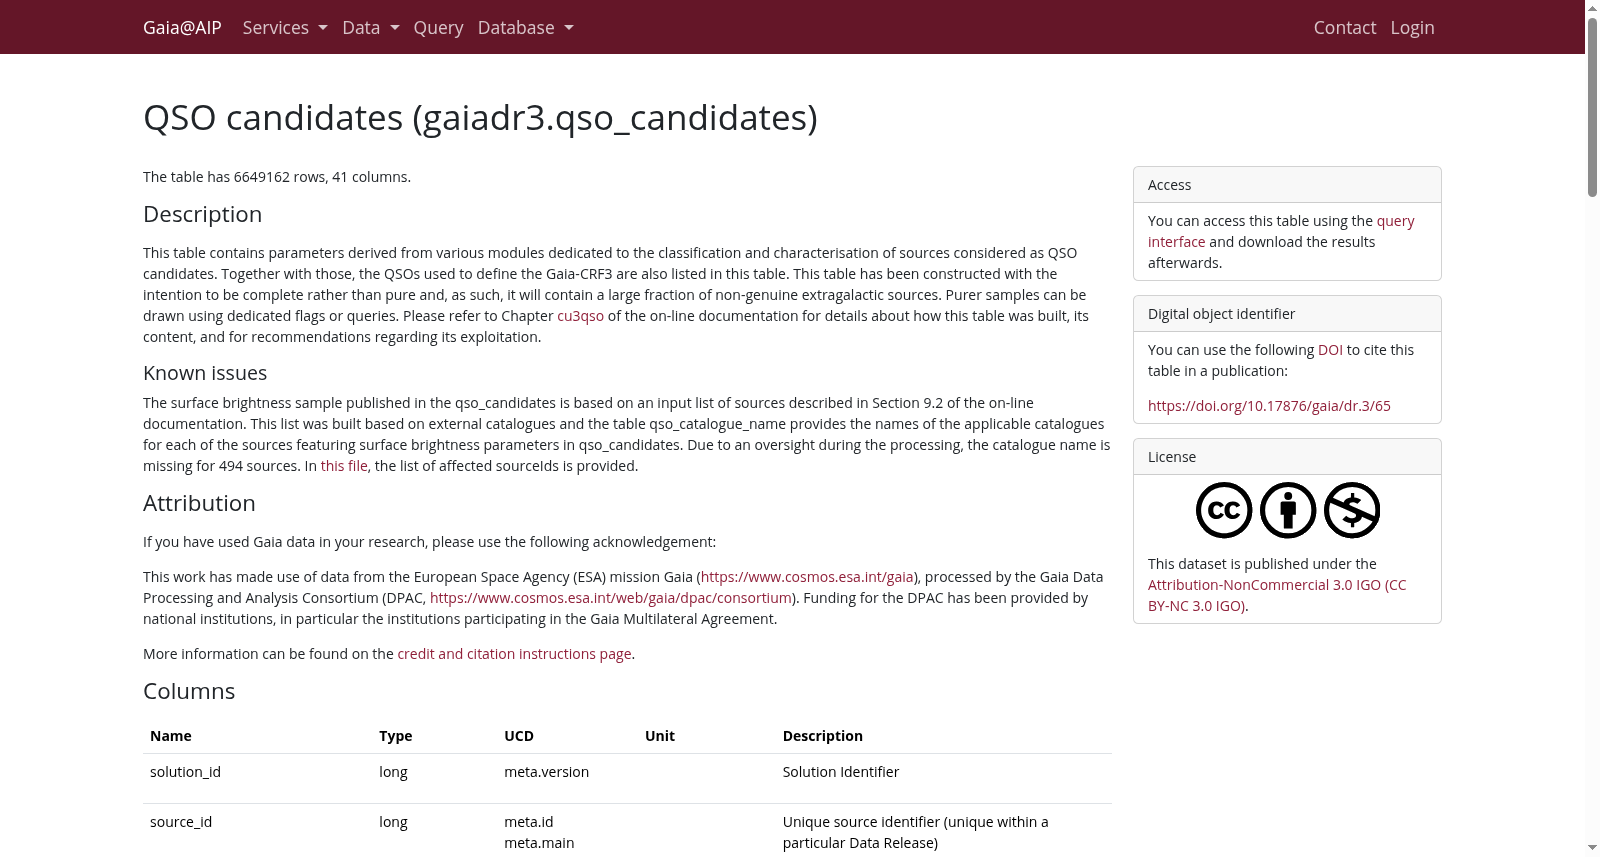Open the Contact page
The width and height of the screenshot is (1600, 857).
(x=1345, y=27)
